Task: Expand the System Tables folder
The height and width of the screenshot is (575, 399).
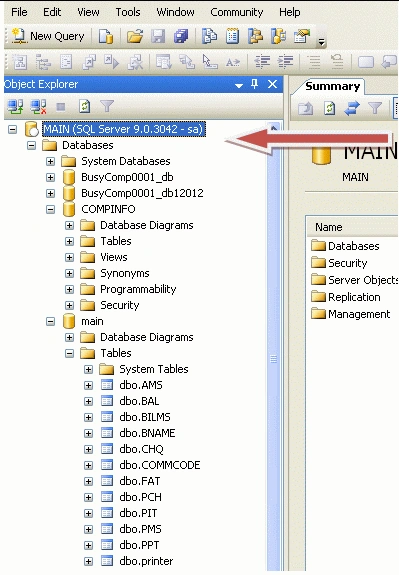Action: point(88,369)
